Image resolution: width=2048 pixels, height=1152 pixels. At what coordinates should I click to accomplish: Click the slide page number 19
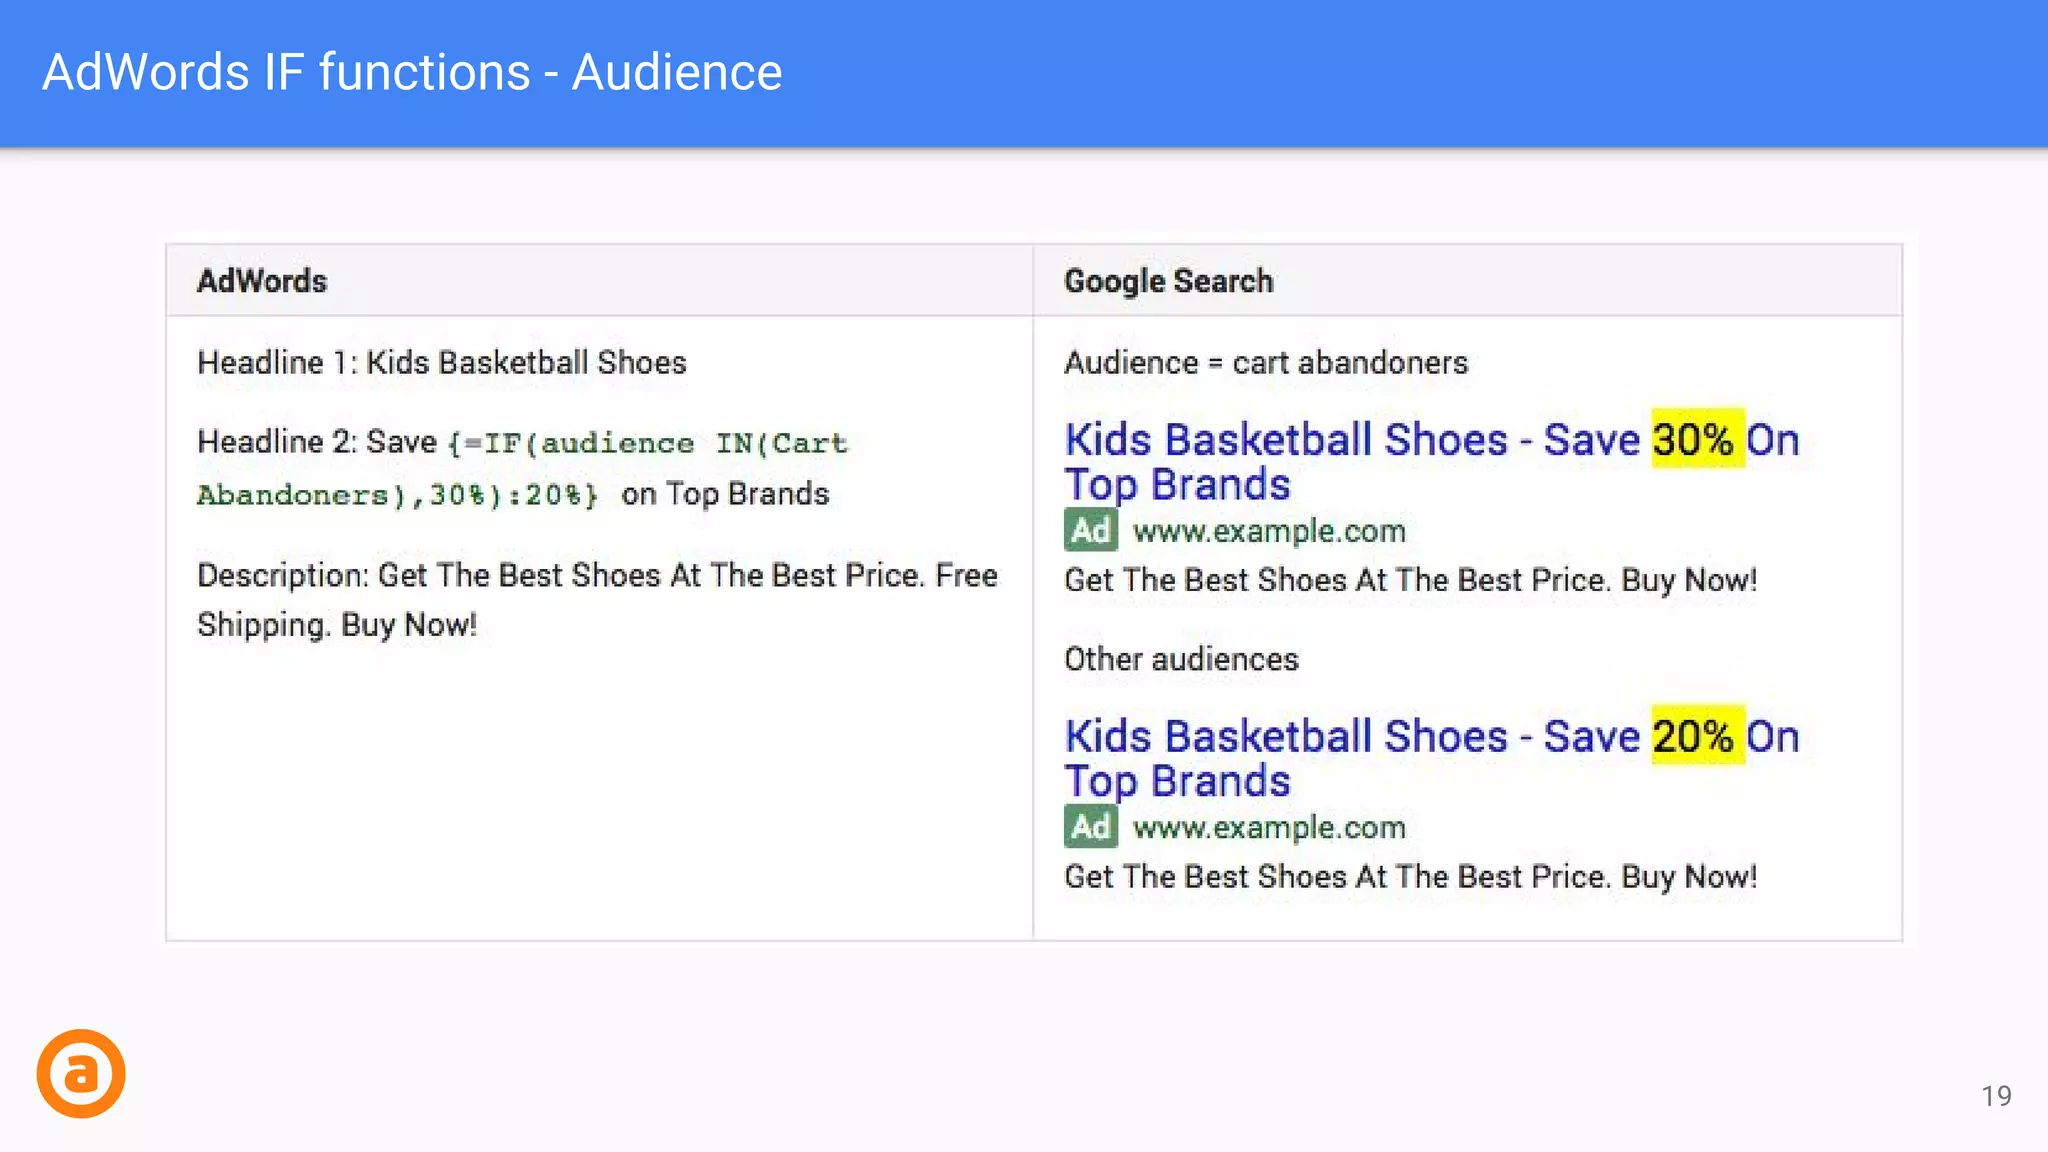tap(1996, 1096)
